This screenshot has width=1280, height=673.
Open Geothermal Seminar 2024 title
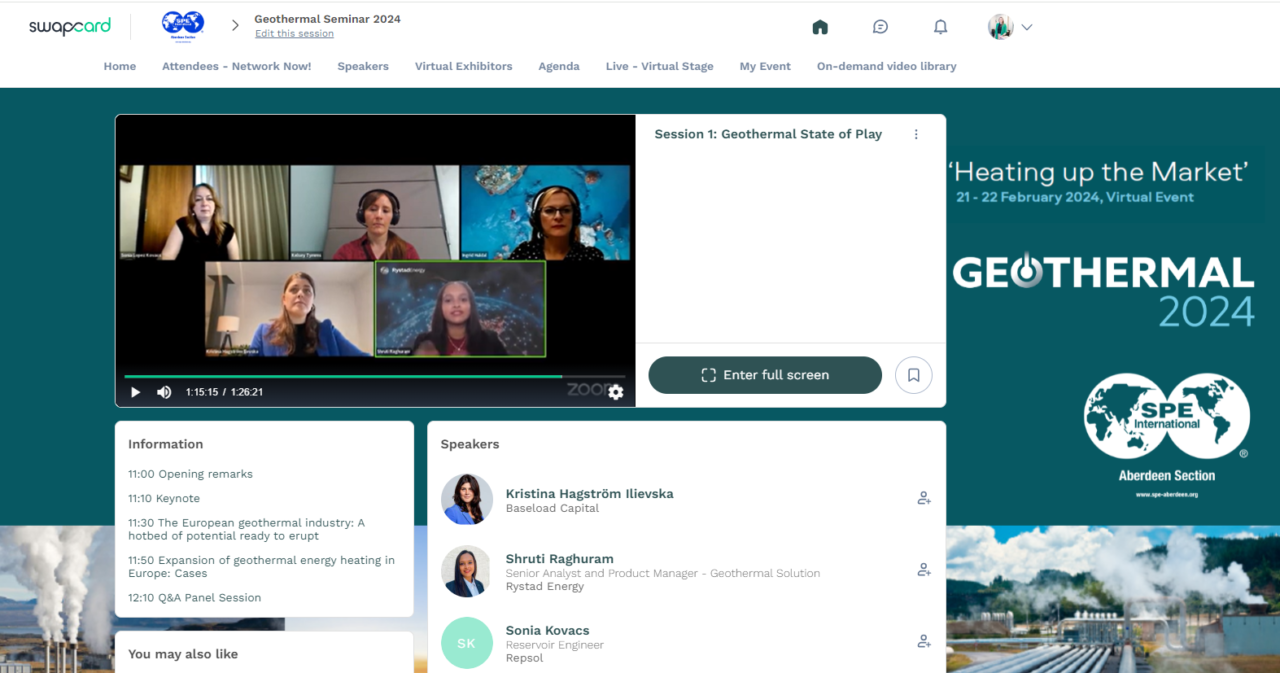[x=327, y=19]
